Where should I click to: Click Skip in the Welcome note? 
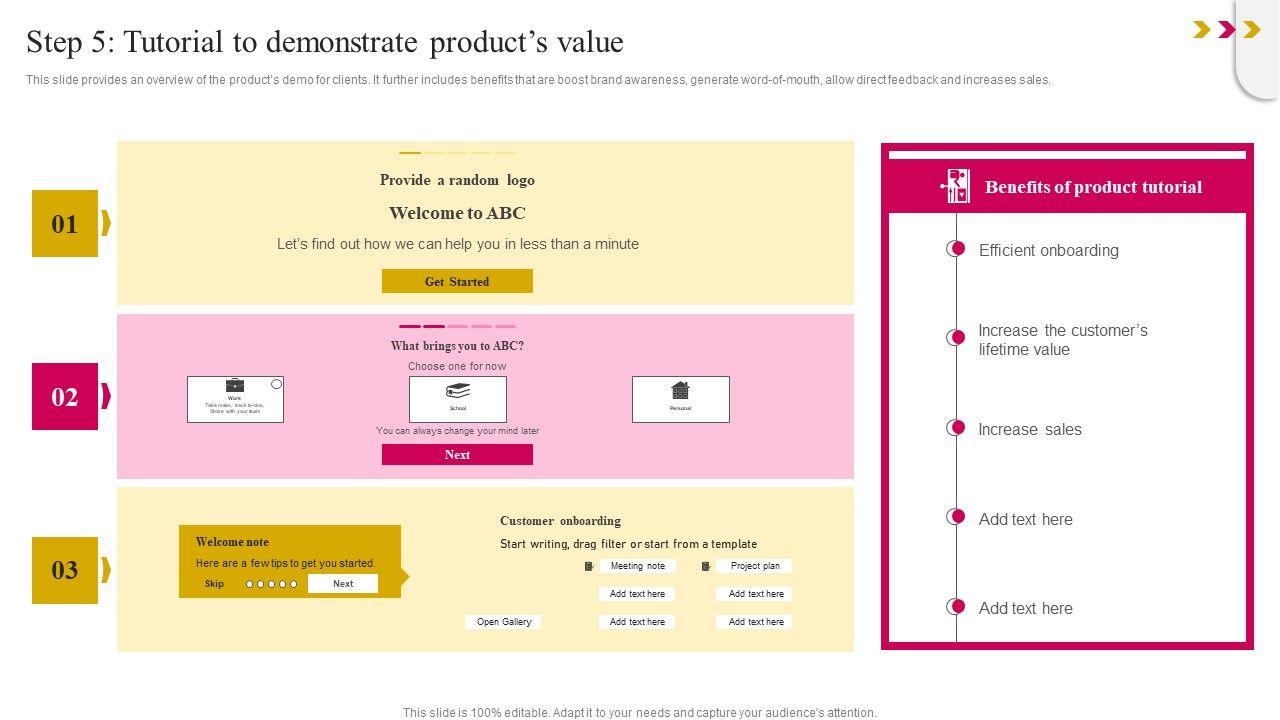click(214, 584)
